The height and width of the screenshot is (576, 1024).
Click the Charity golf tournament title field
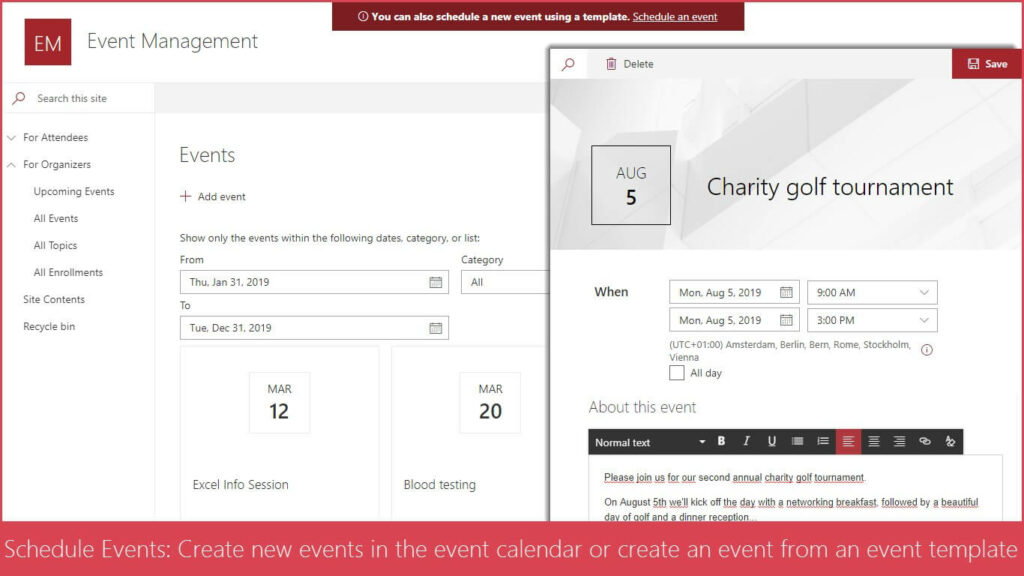point(830,187)
